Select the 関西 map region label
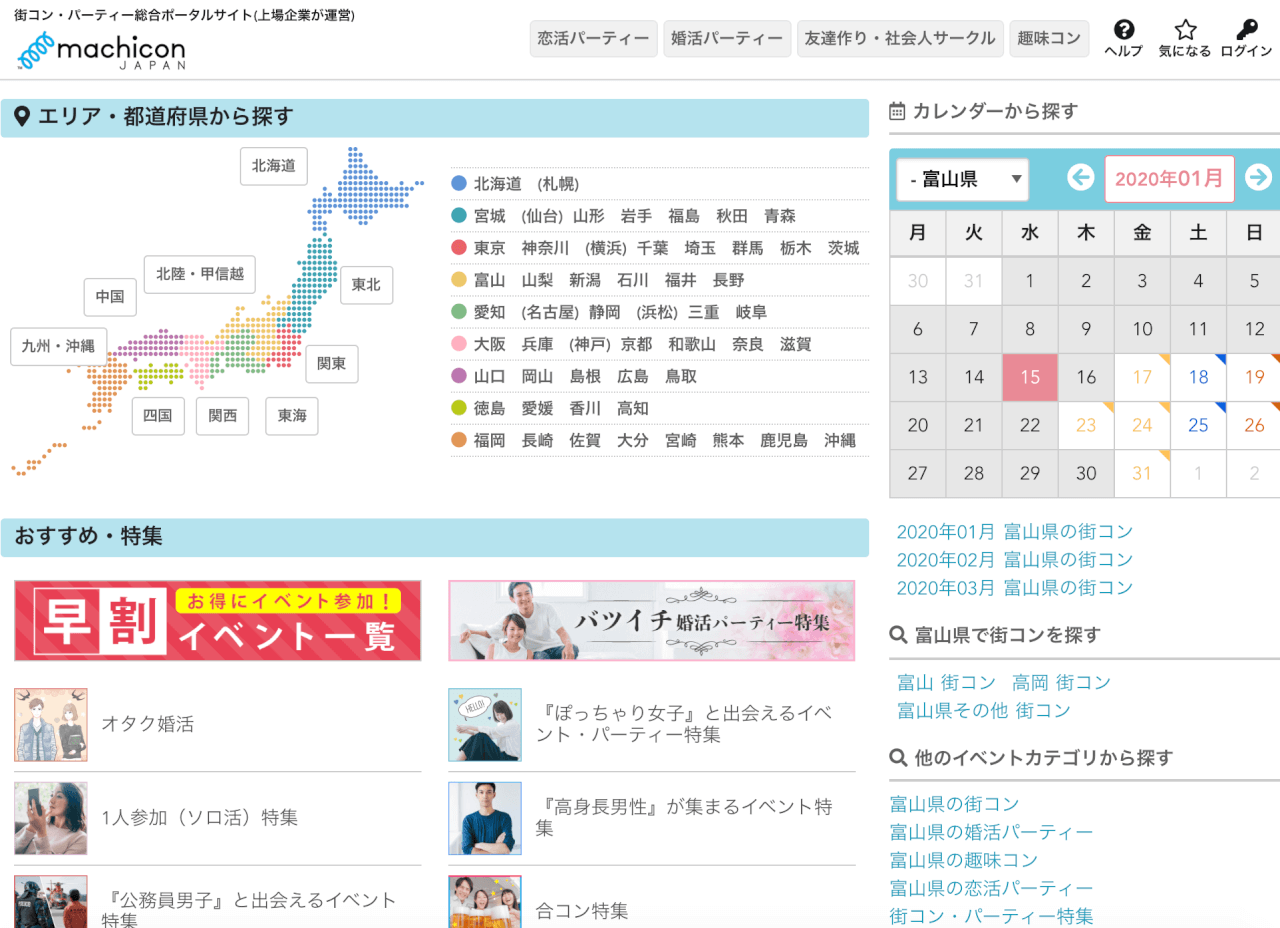 (x=222, y=416)
